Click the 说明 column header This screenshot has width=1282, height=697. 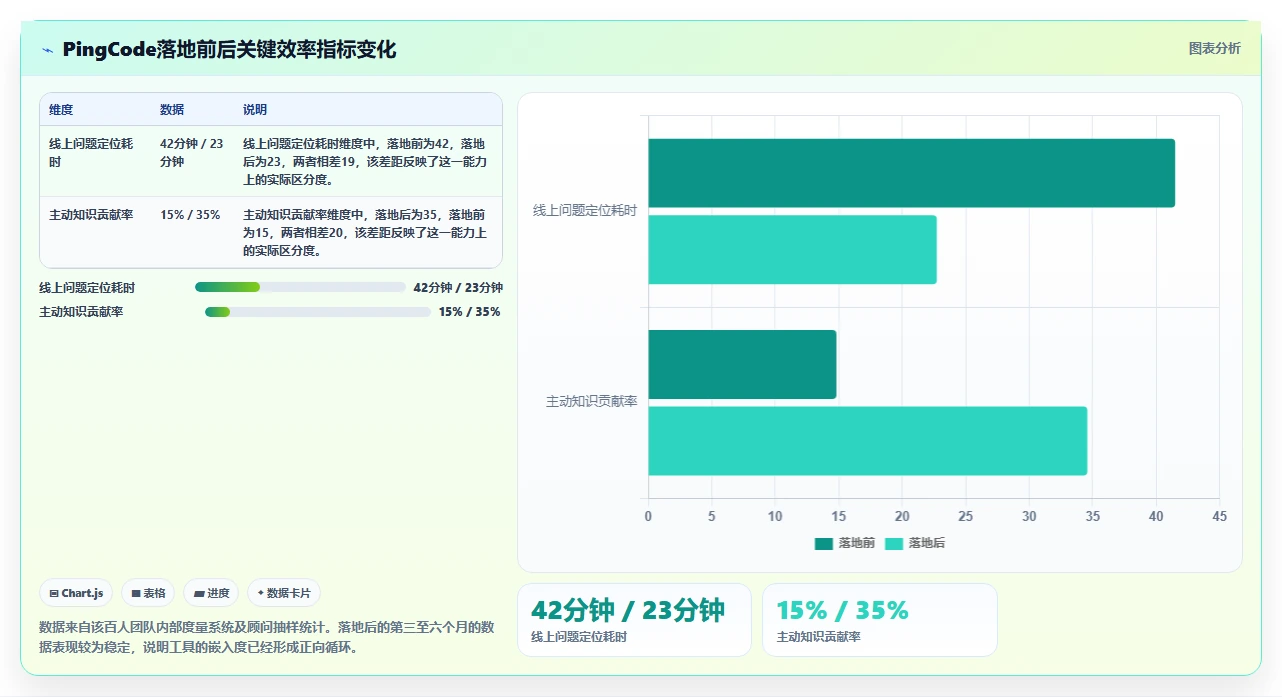click(x=255, y=110)
